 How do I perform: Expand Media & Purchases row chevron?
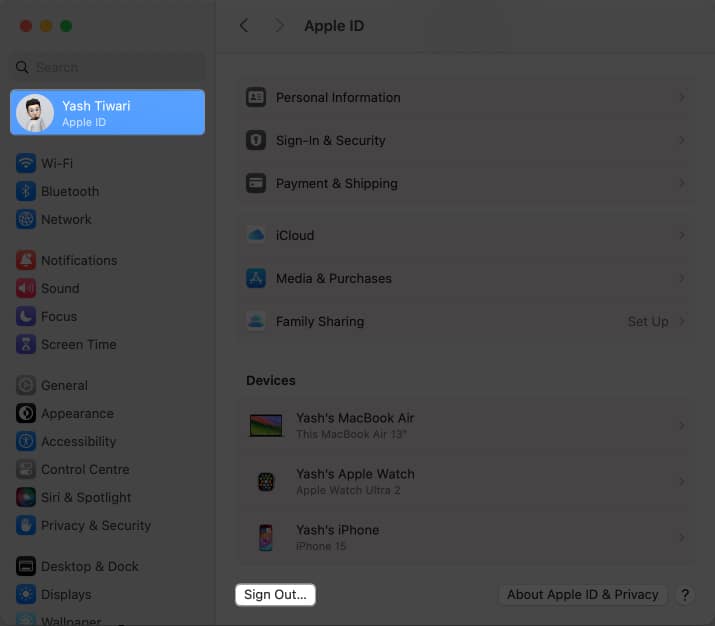(x=682, y=278)
